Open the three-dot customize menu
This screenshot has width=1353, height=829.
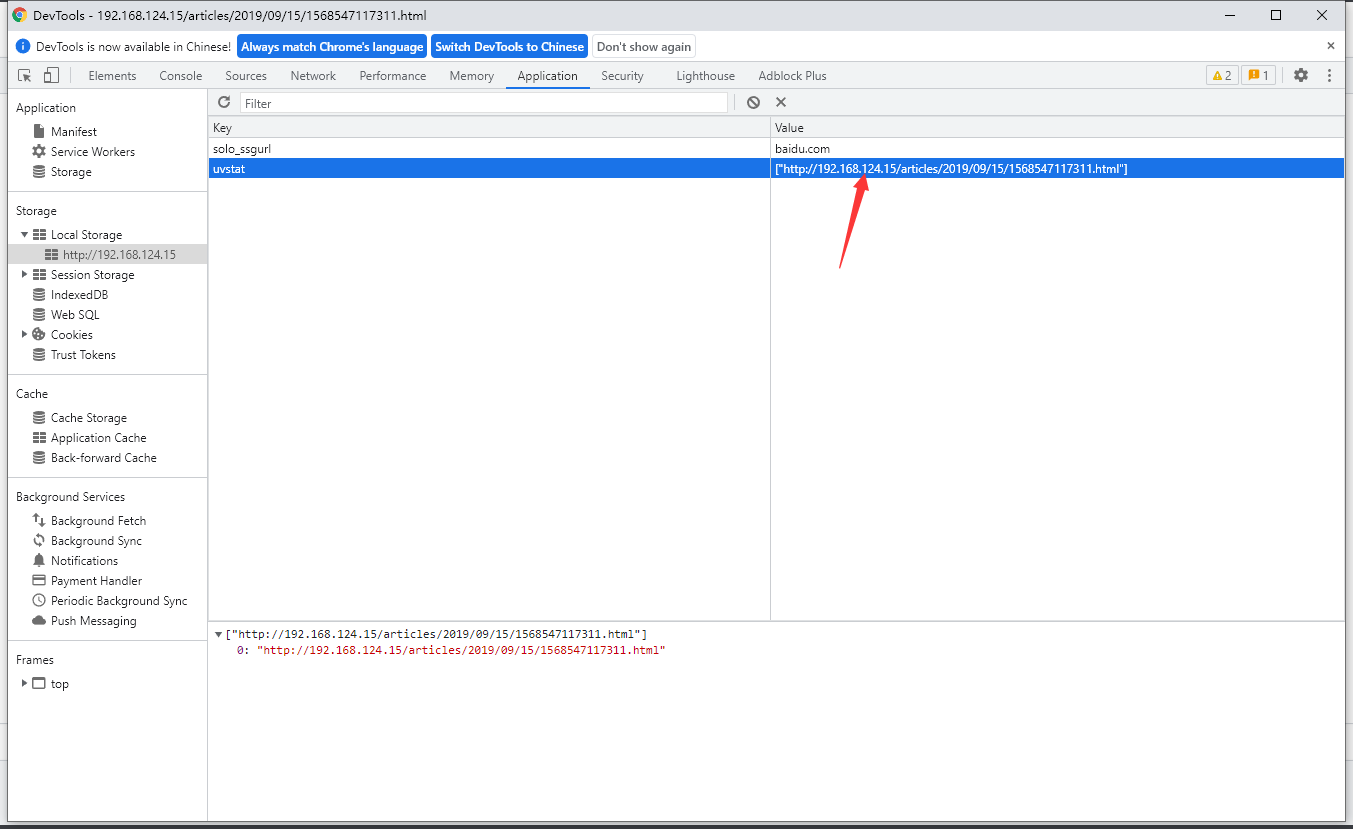(1329, 76)
